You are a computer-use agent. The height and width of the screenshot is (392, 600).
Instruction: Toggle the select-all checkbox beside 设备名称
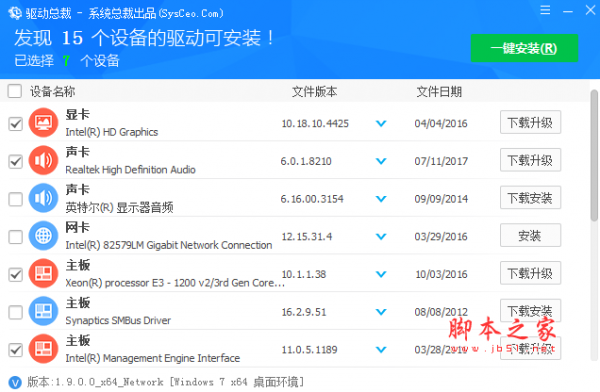15,91
